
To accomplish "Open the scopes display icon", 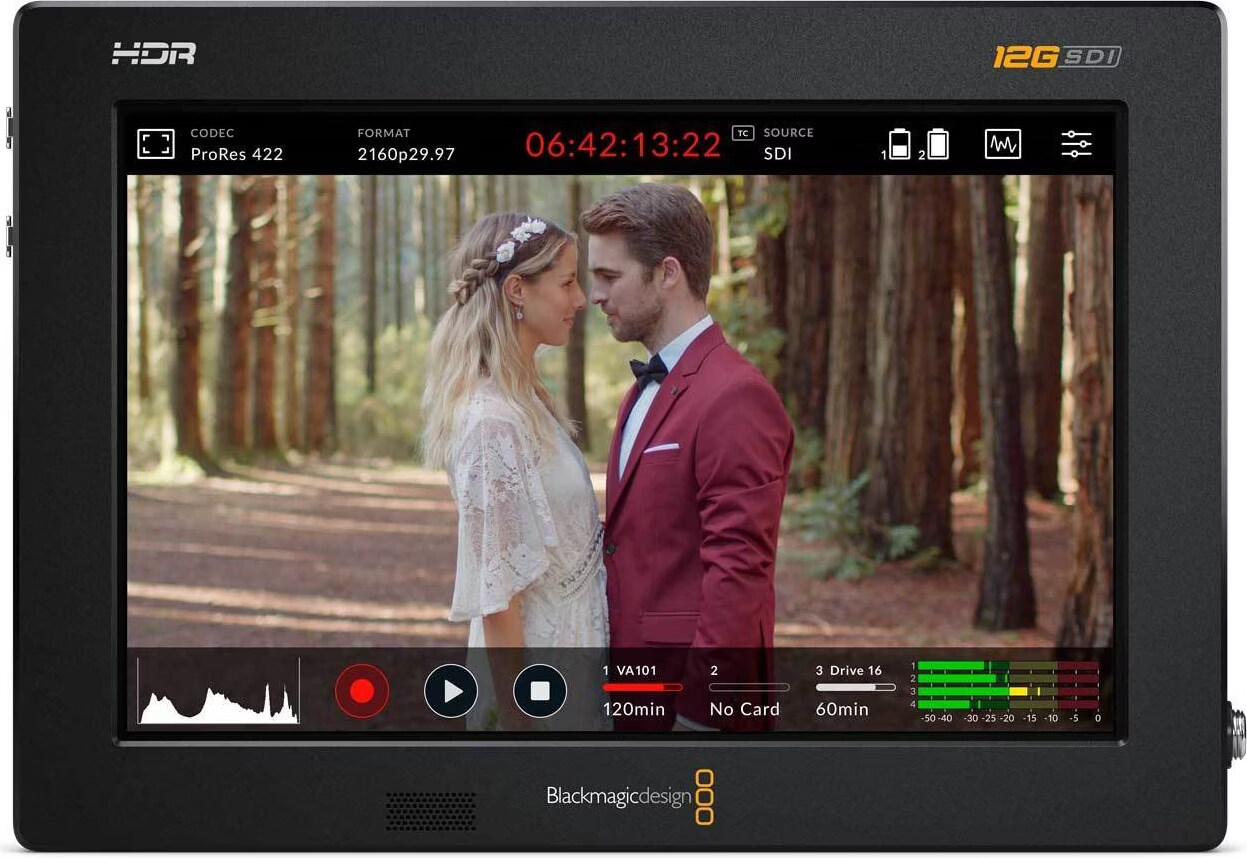I will (x=1003, y=145).
